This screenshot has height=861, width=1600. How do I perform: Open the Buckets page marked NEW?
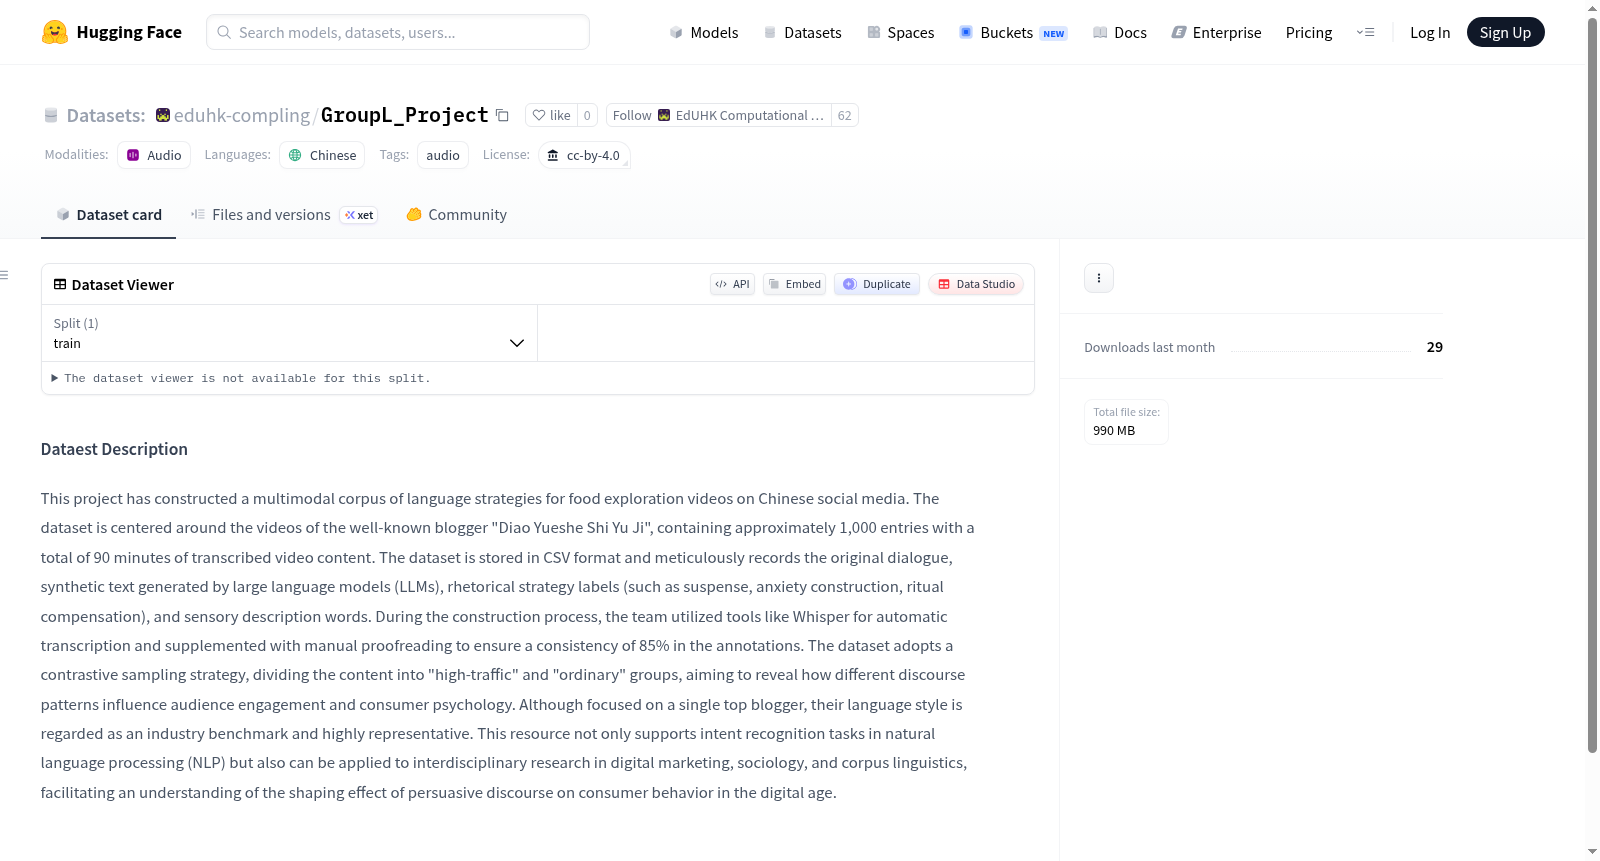coord(1013,32)
